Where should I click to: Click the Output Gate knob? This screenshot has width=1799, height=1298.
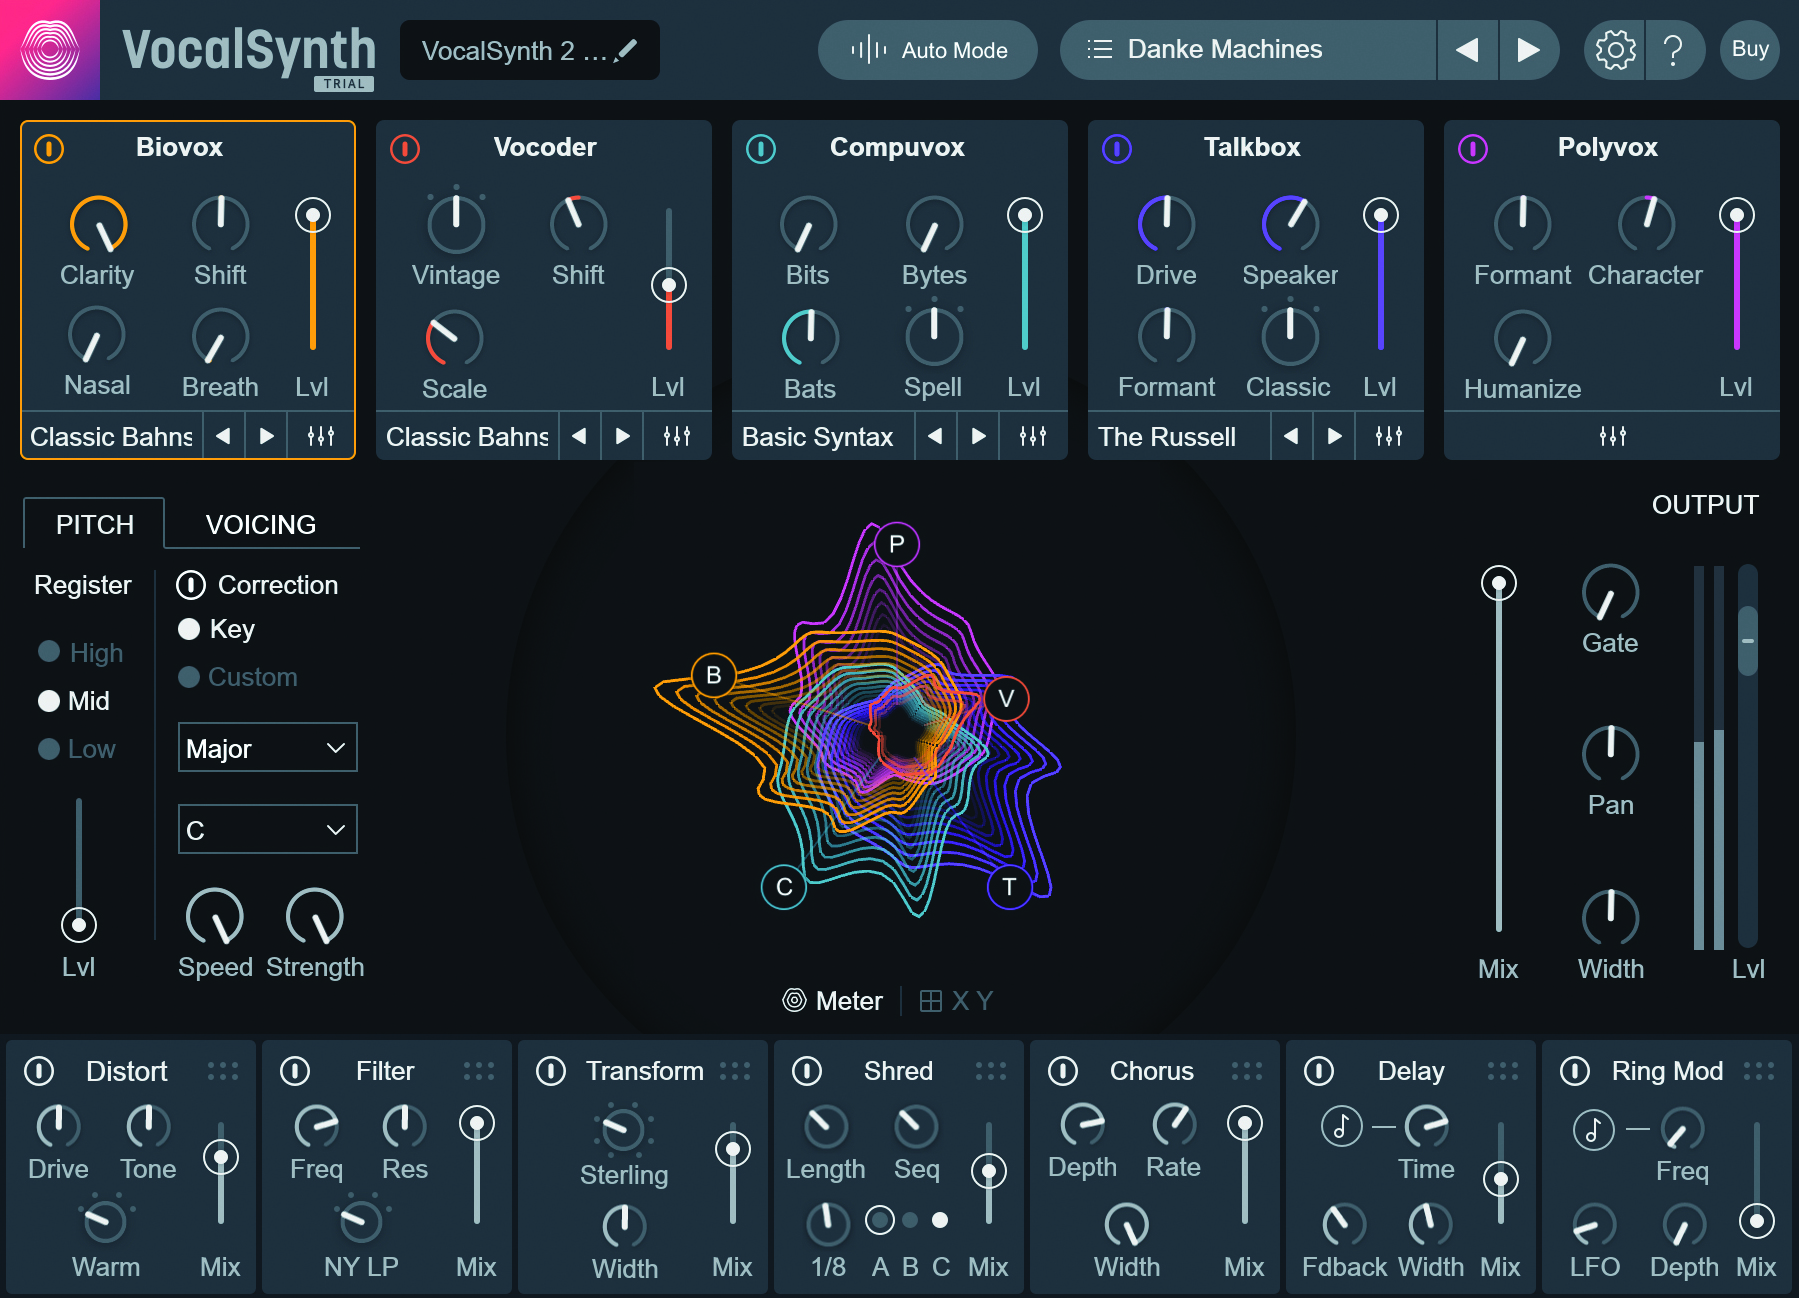(1610, 593)
